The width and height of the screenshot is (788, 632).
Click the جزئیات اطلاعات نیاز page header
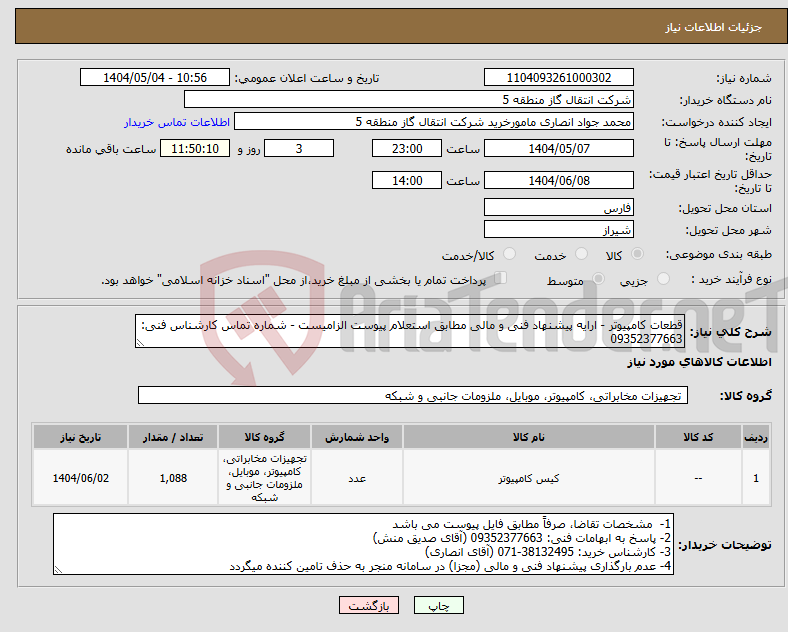tap(714, 27)
